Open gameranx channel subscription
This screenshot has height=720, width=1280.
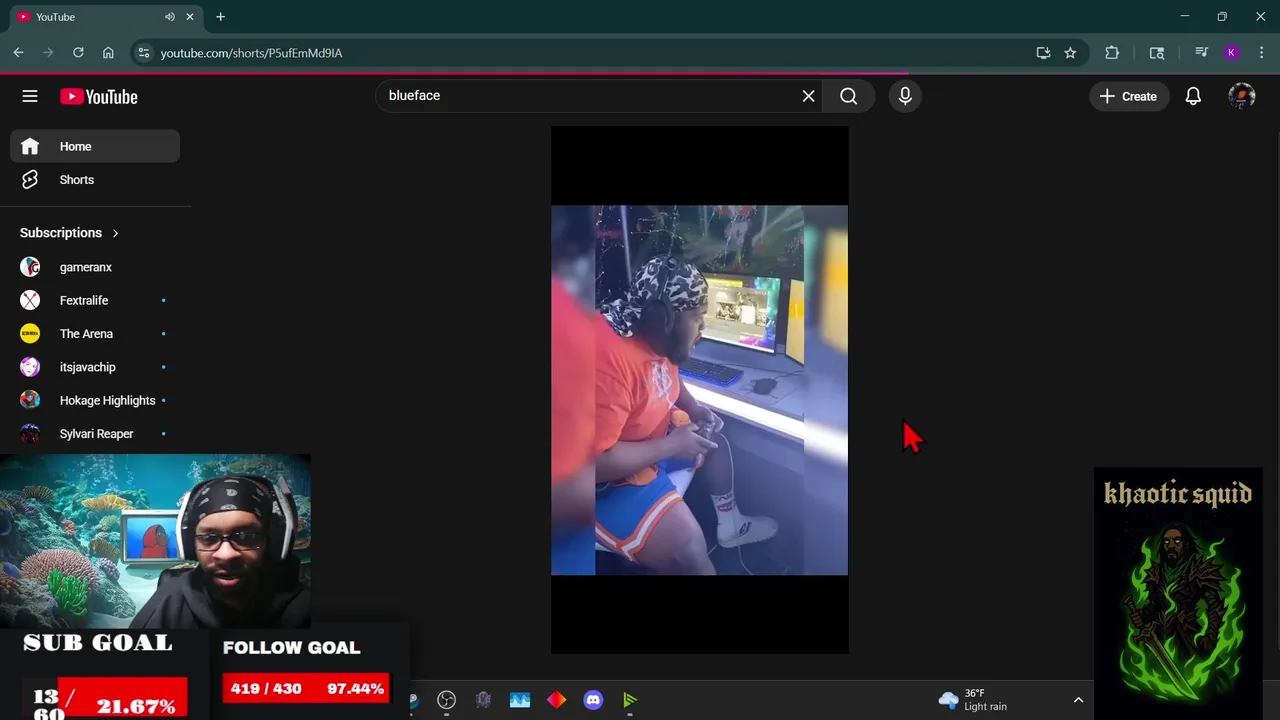tap(95, 267)
